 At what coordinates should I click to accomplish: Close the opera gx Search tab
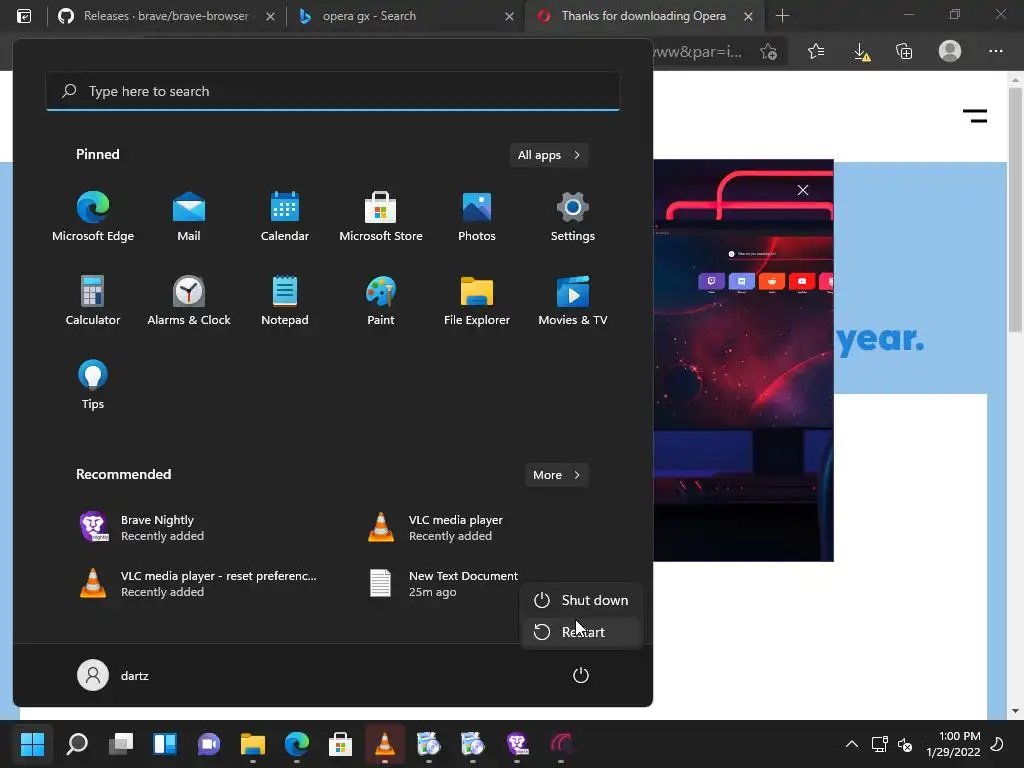coord(509,16)
